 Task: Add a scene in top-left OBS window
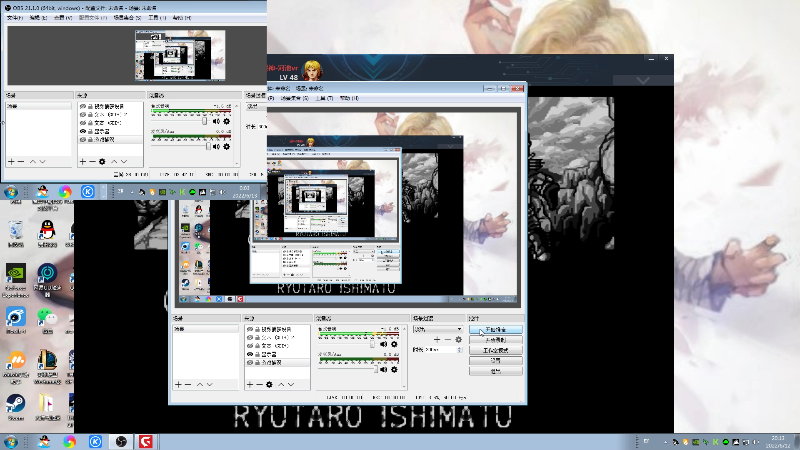click(x=11, y=161)
